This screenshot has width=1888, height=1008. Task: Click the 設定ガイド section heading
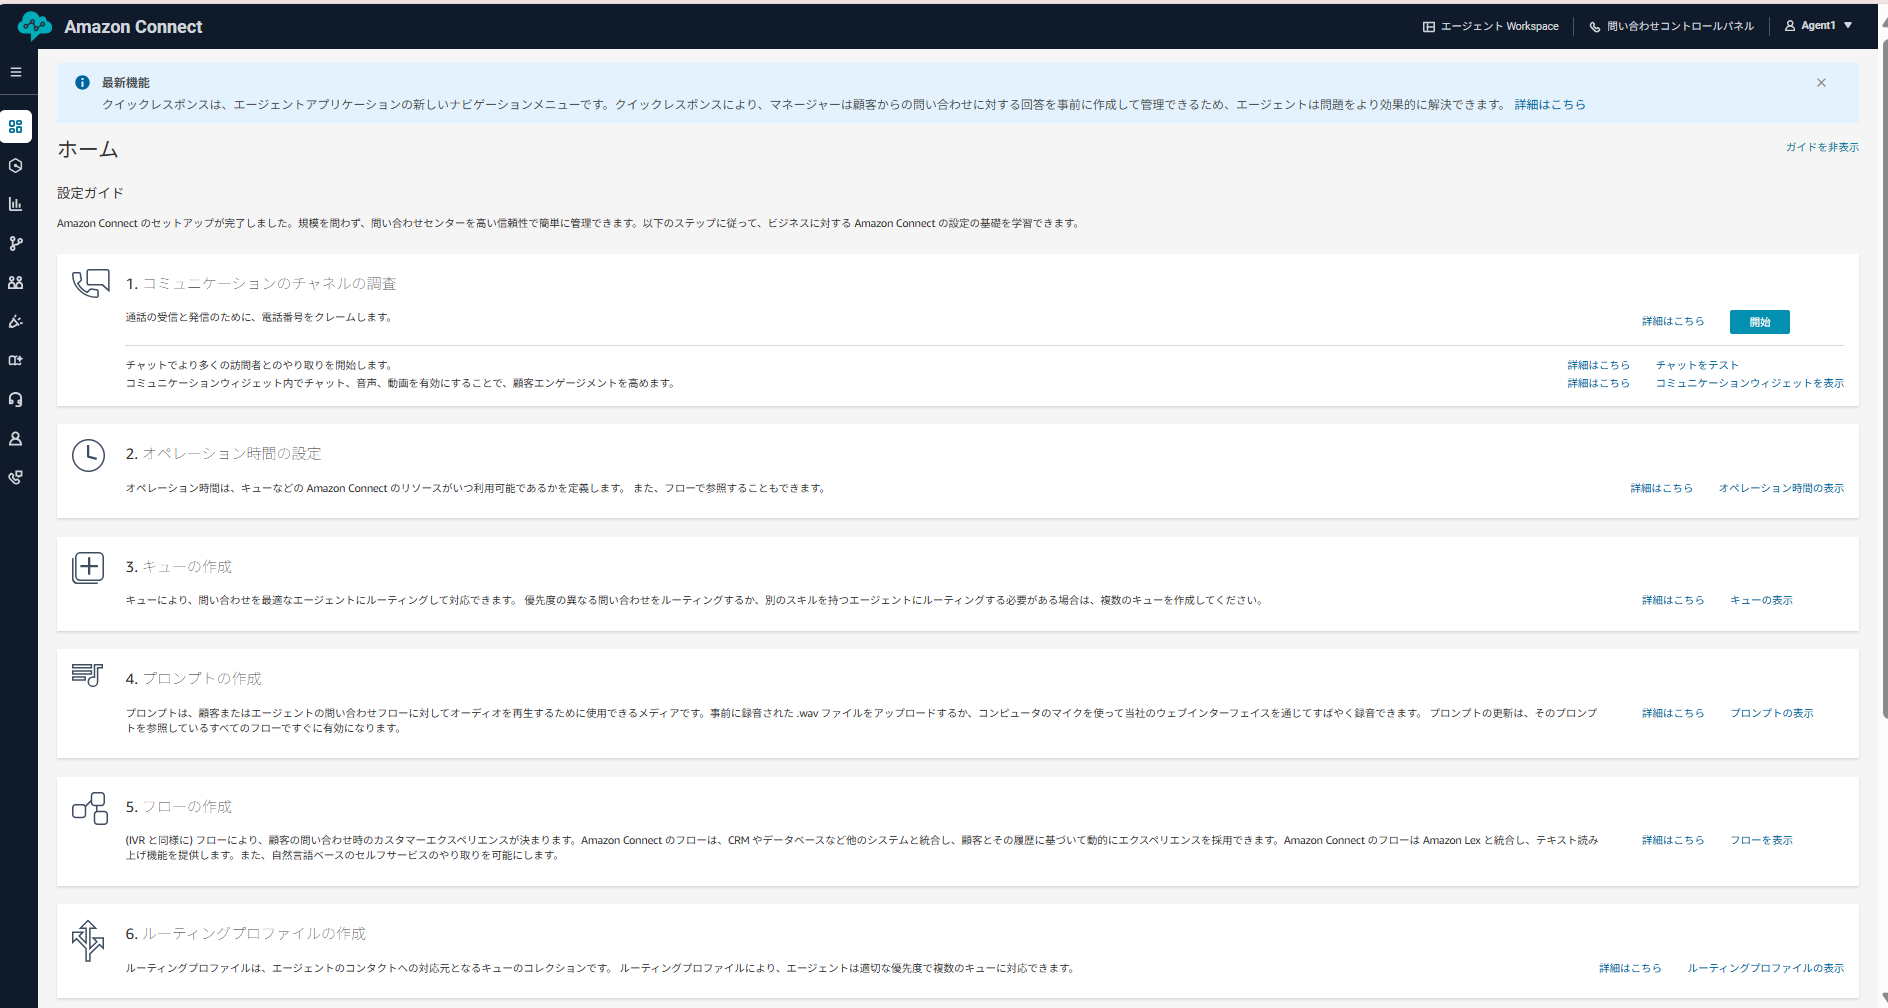point(90,193)
